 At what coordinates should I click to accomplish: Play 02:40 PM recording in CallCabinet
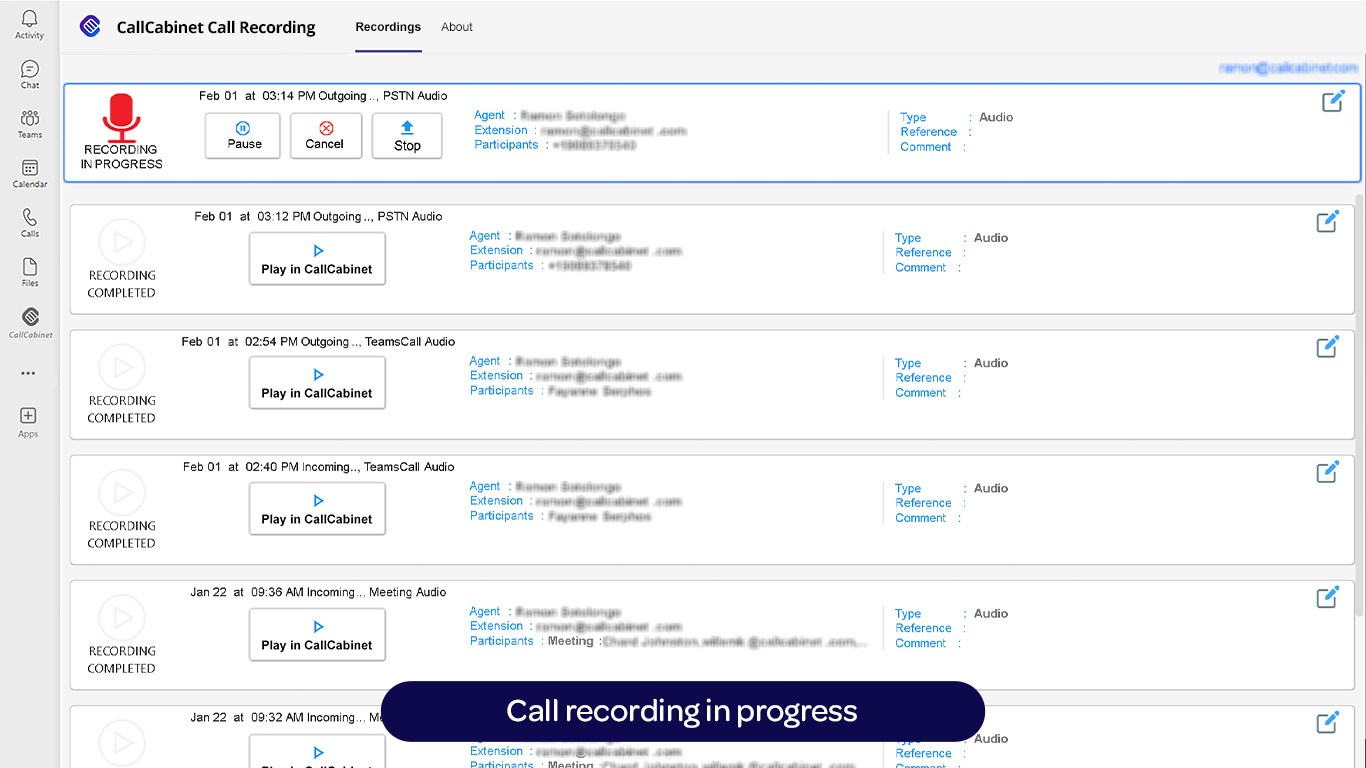[317, 509]
